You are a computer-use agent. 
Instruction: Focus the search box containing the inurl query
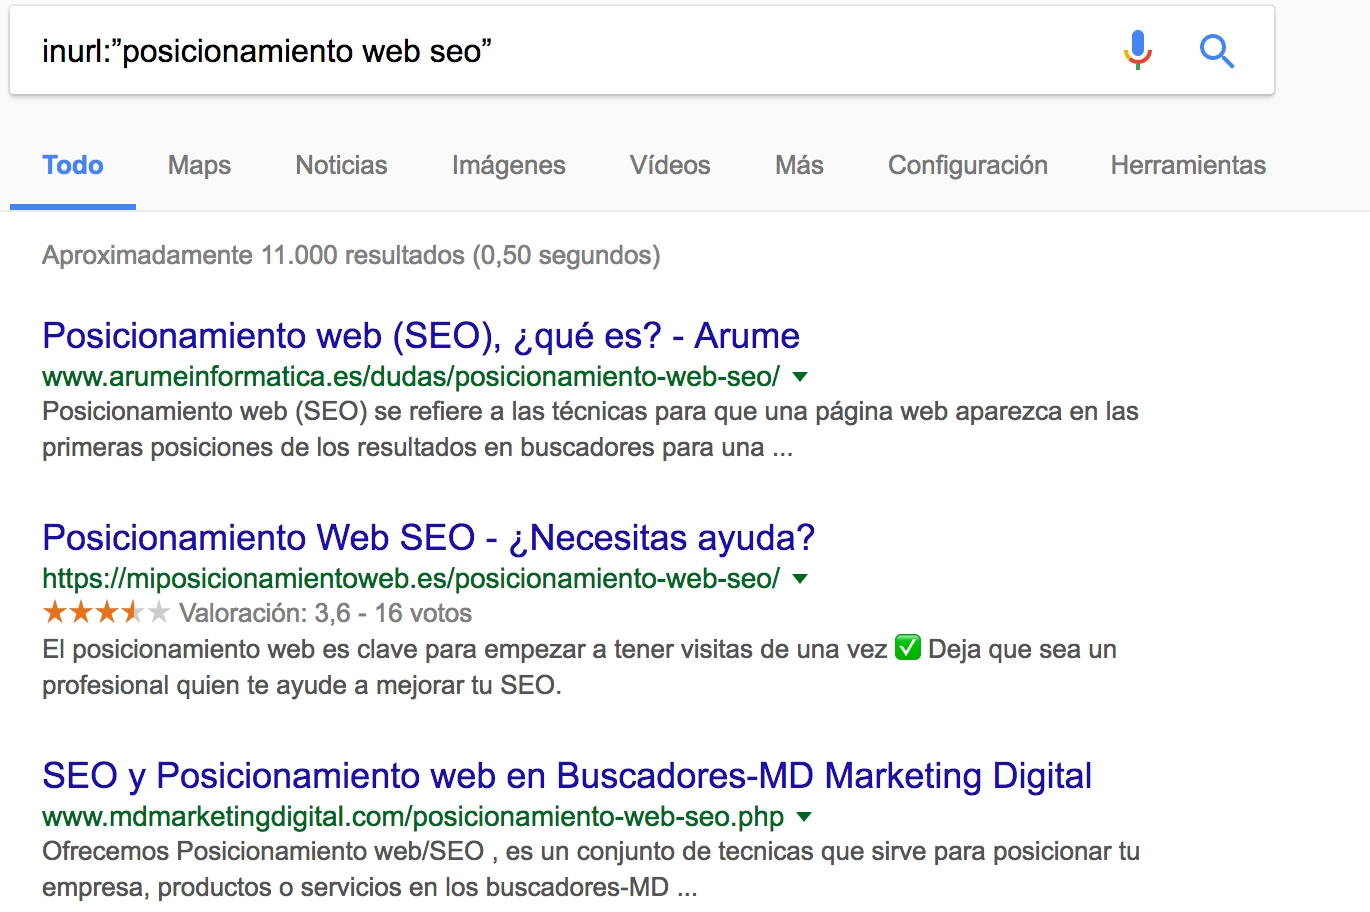(560, 51)
